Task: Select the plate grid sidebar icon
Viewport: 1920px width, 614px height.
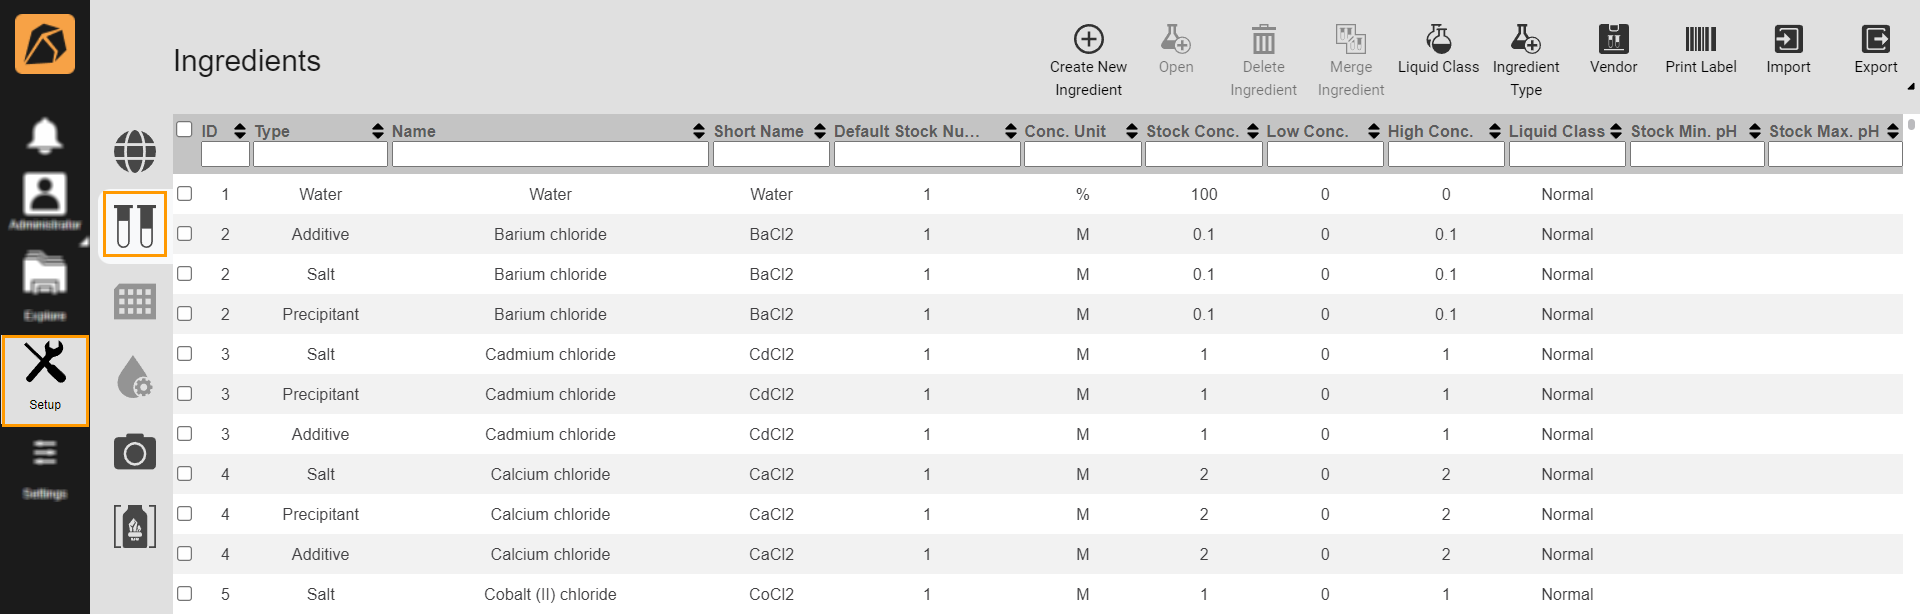Action: [x=135, y=301]
